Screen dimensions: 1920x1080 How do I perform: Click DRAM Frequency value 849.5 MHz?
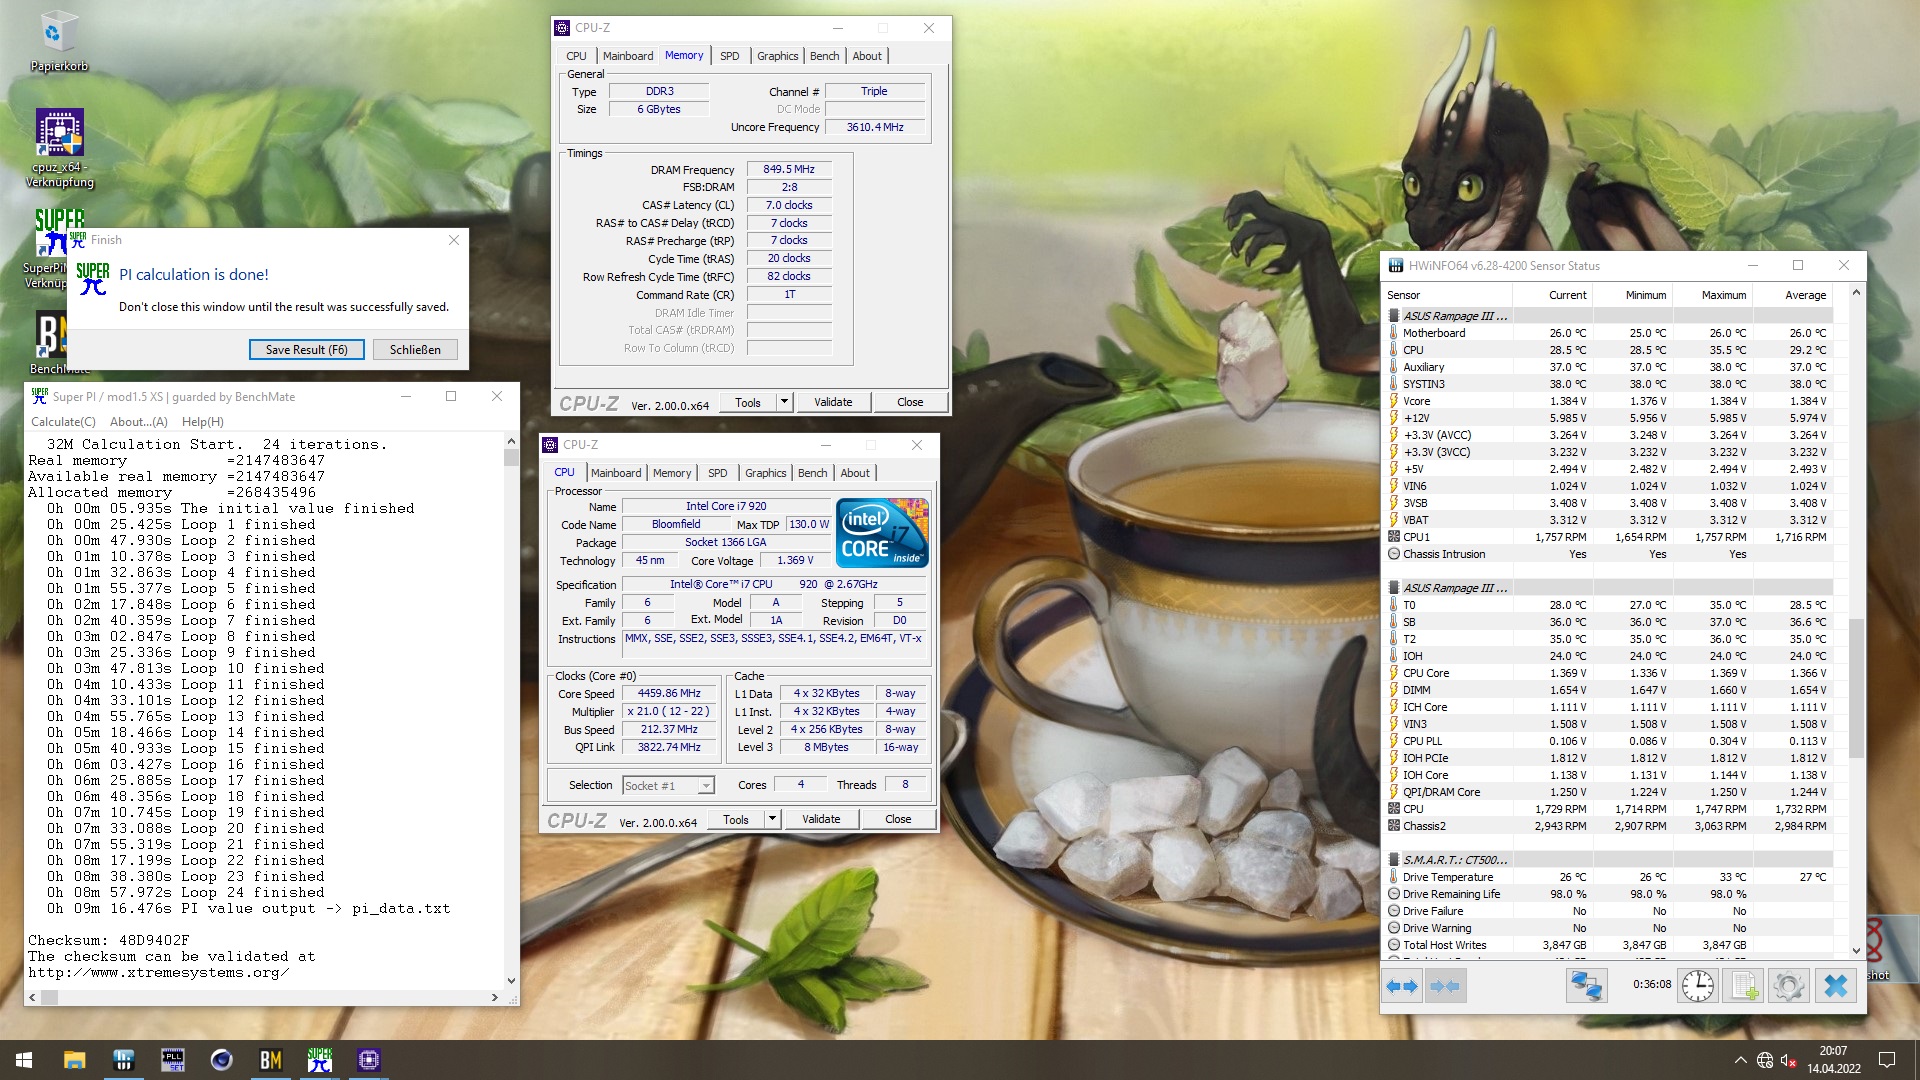(789, 169)
